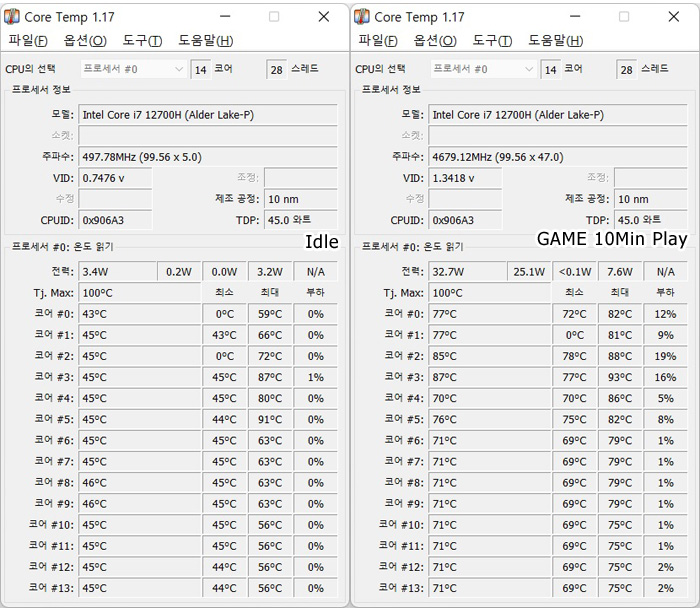Click model field in right window
Screen dimensions: 700x610
coord(558,115)
